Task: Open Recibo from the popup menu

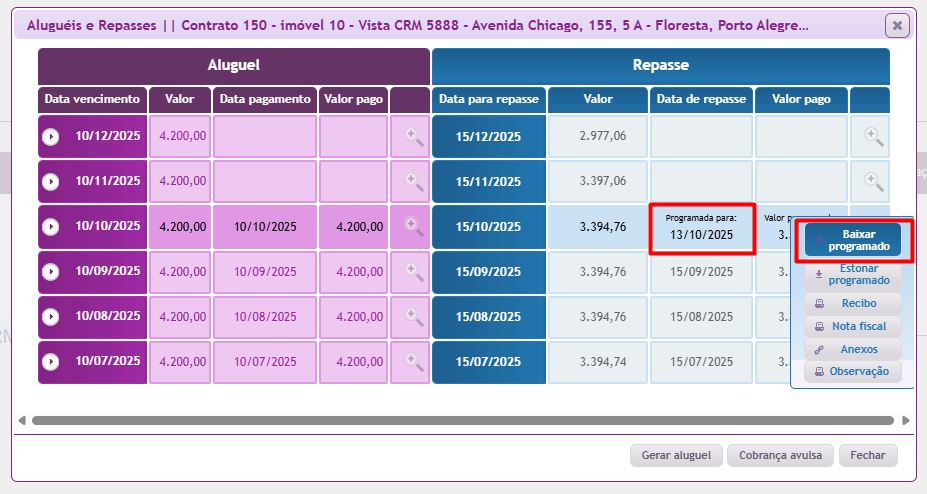Action: coord(852,303)
